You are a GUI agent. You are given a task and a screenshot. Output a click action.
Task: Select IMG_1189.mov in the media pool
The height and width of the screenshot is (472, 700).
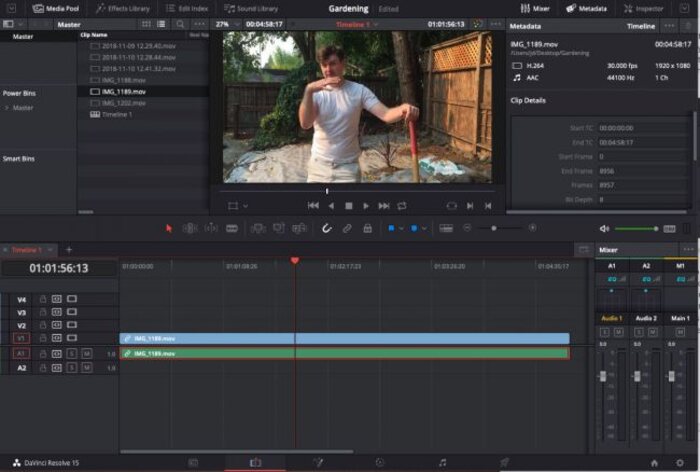[143, 92]
